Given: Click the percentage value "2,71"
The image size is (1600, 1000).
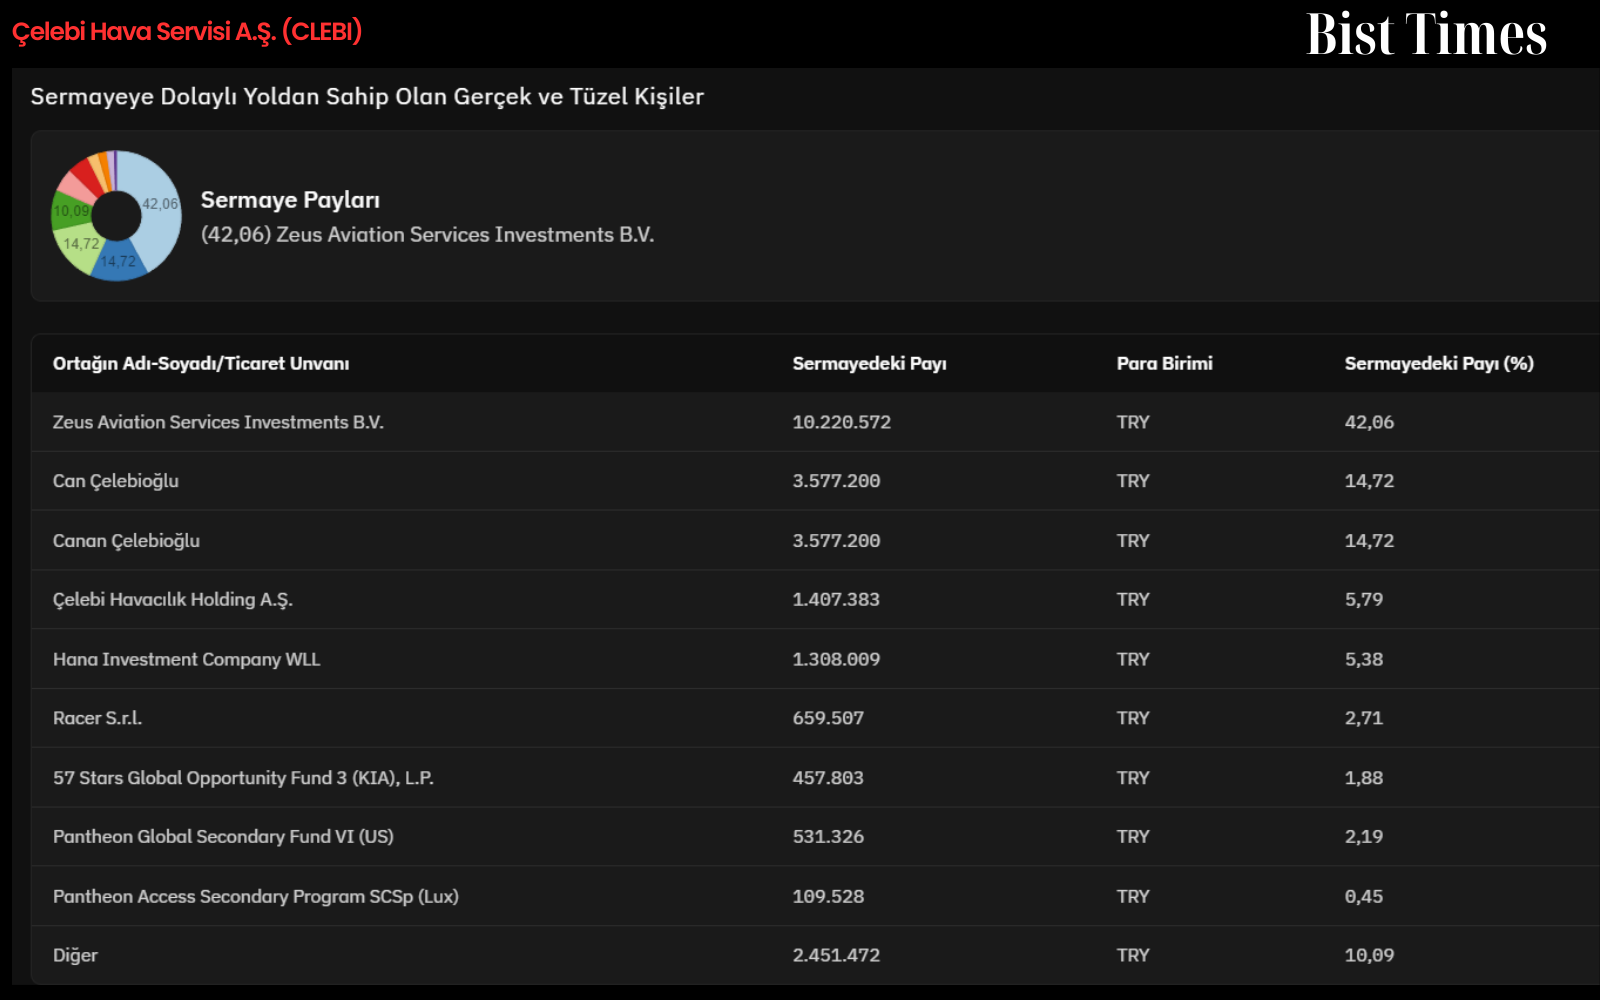Looking at the screenshot, I should (x=1364, y=718).
